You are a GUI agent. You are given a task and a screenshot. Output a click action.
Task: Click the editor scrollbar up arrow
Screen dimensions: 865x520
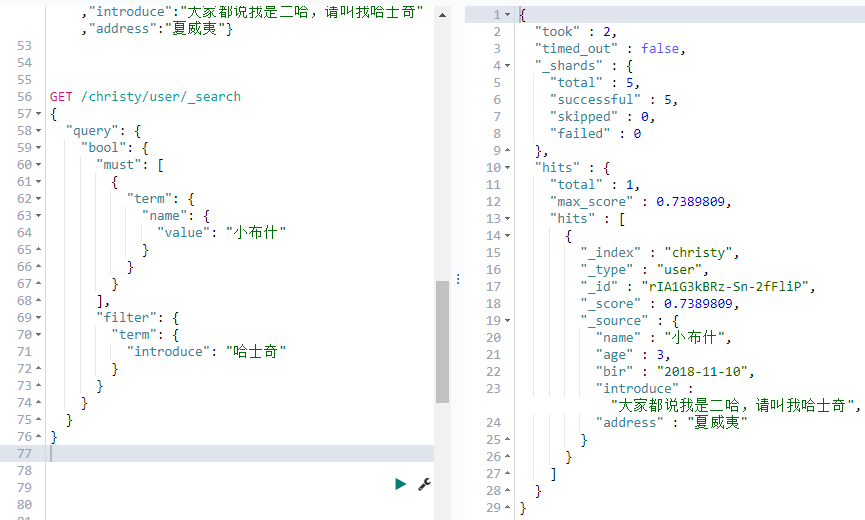pyautogui.click(x=442, y=15)
